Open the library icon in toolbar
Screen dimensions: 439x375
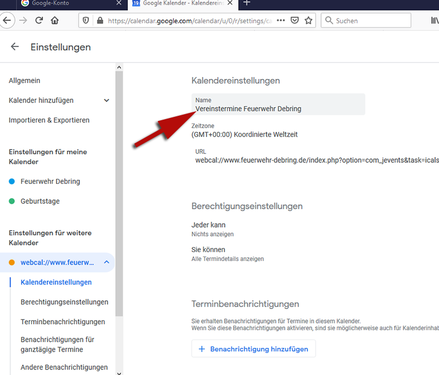tap(435, 21)
